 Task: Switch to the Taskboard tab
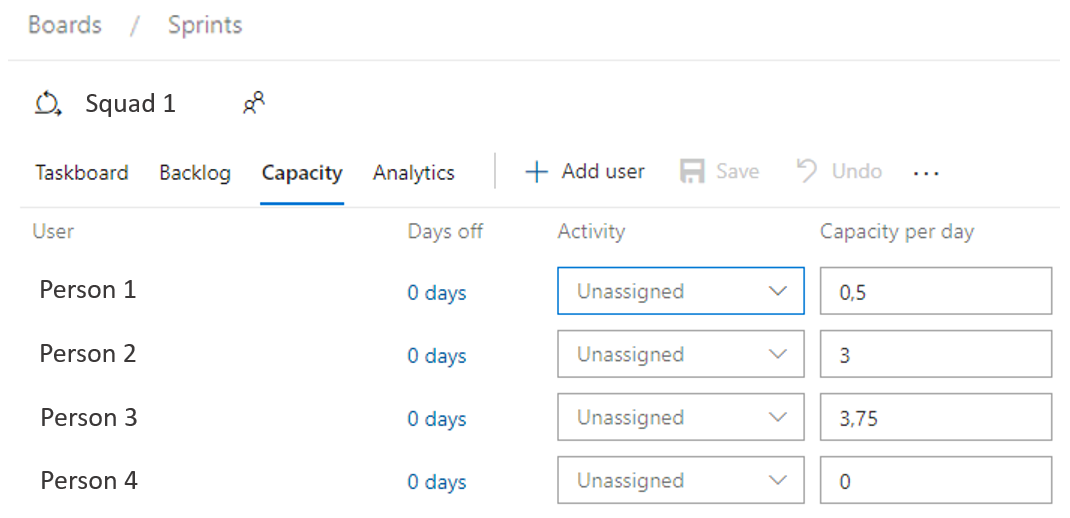click(82, 173)
